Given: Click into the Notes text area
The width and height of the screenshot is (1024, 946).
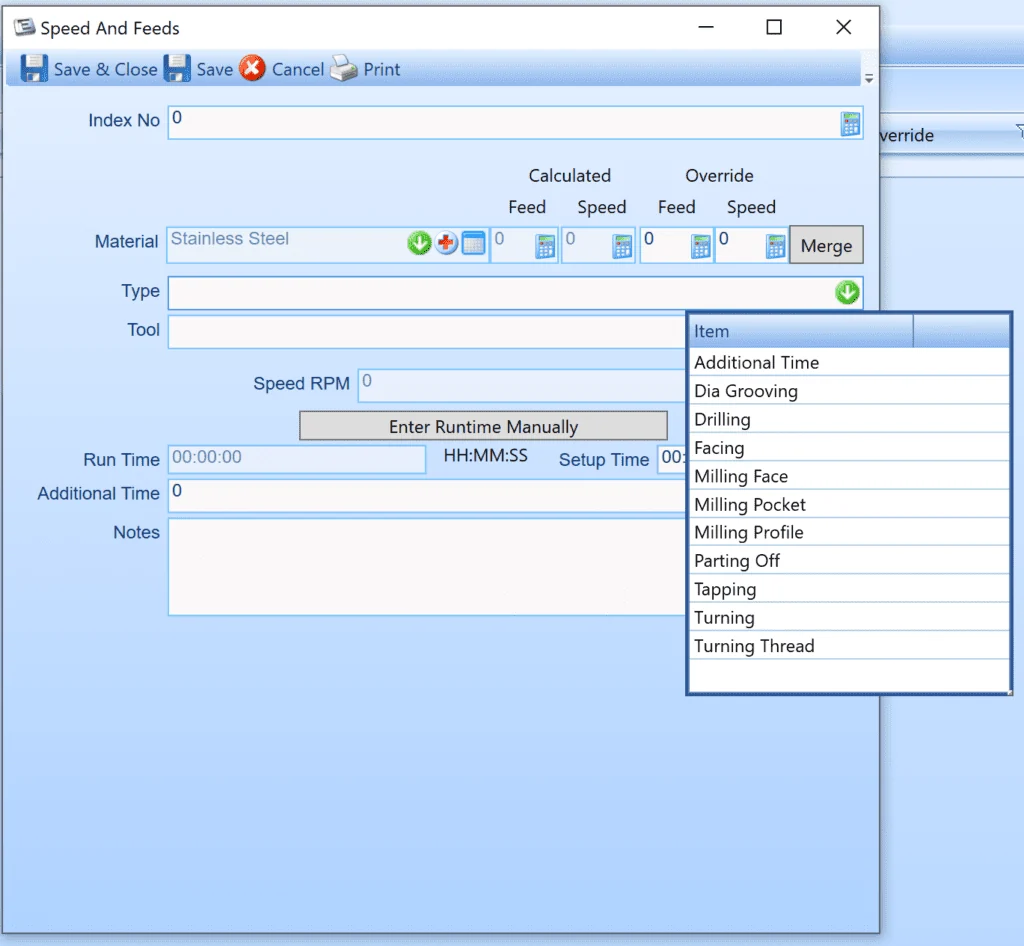Looking at the screenshot, I should click(x=427, y=567).
